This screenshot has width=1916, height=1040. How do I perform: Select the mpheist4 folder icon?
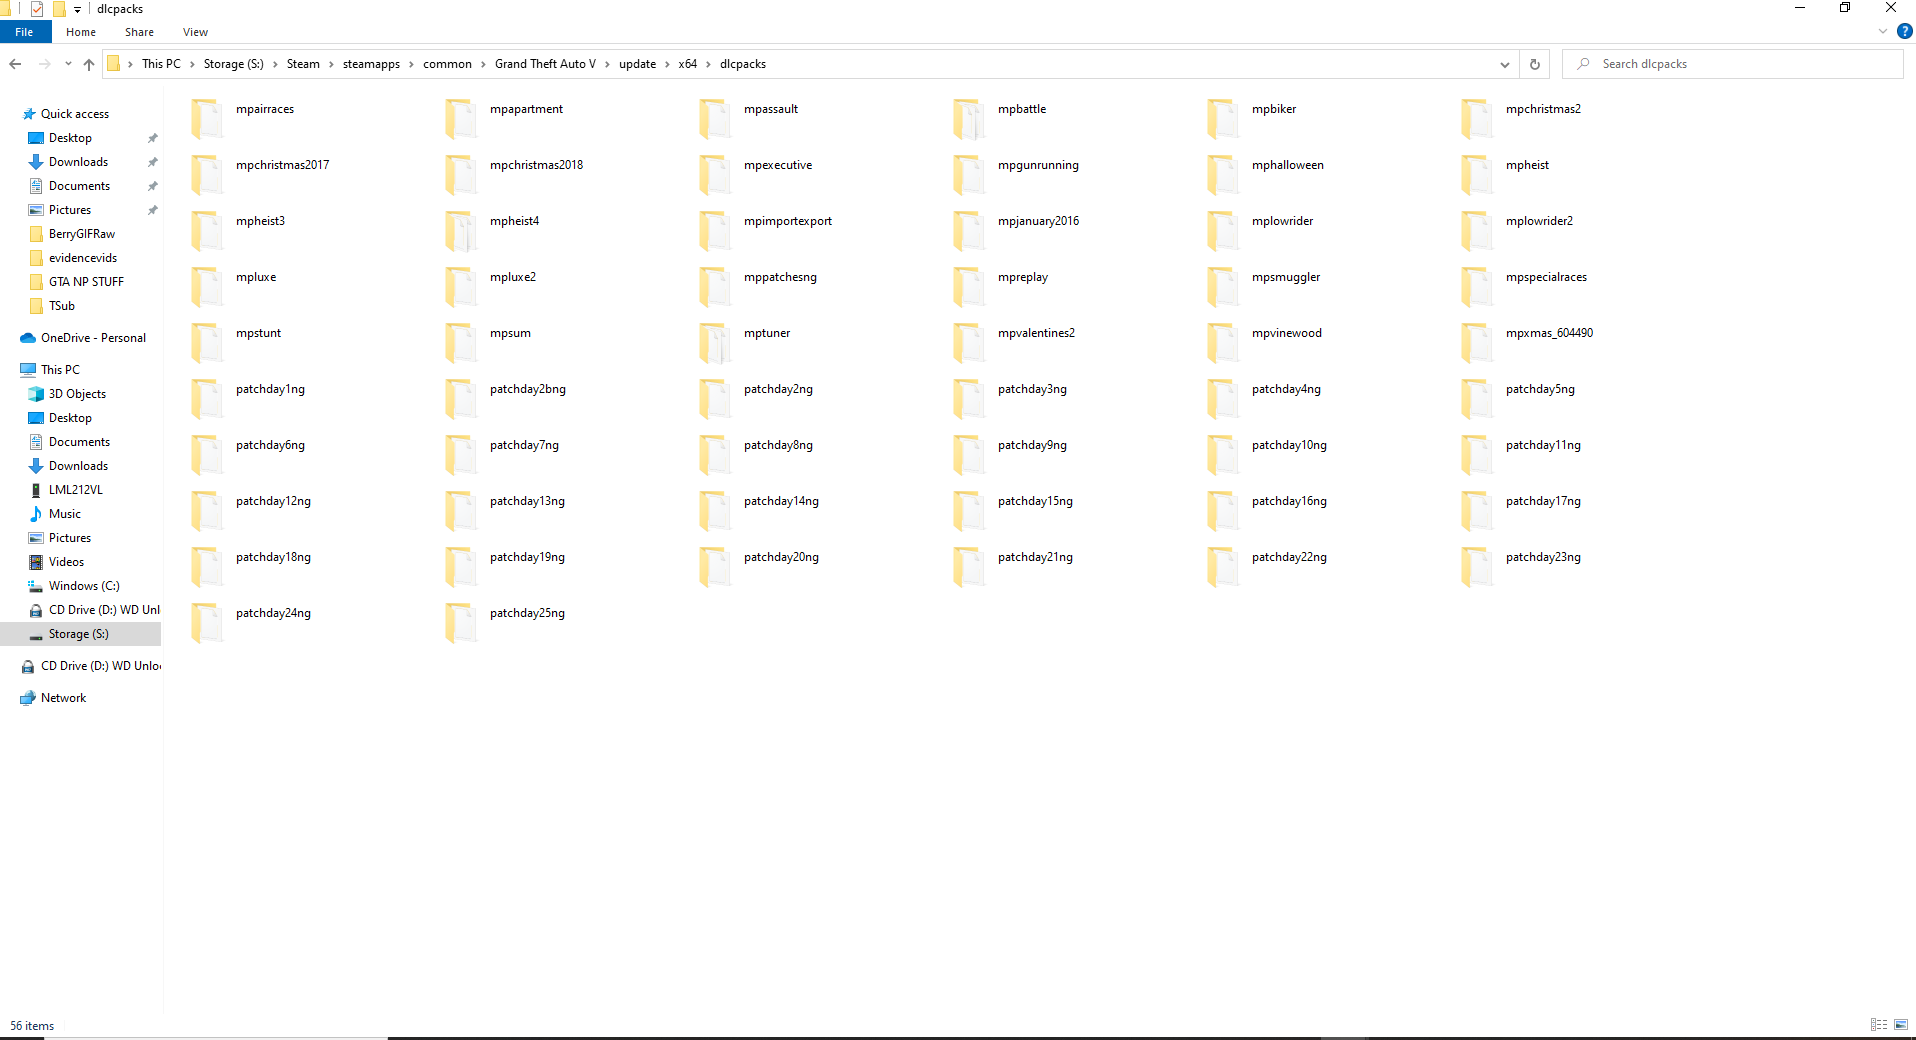point(461,230)
